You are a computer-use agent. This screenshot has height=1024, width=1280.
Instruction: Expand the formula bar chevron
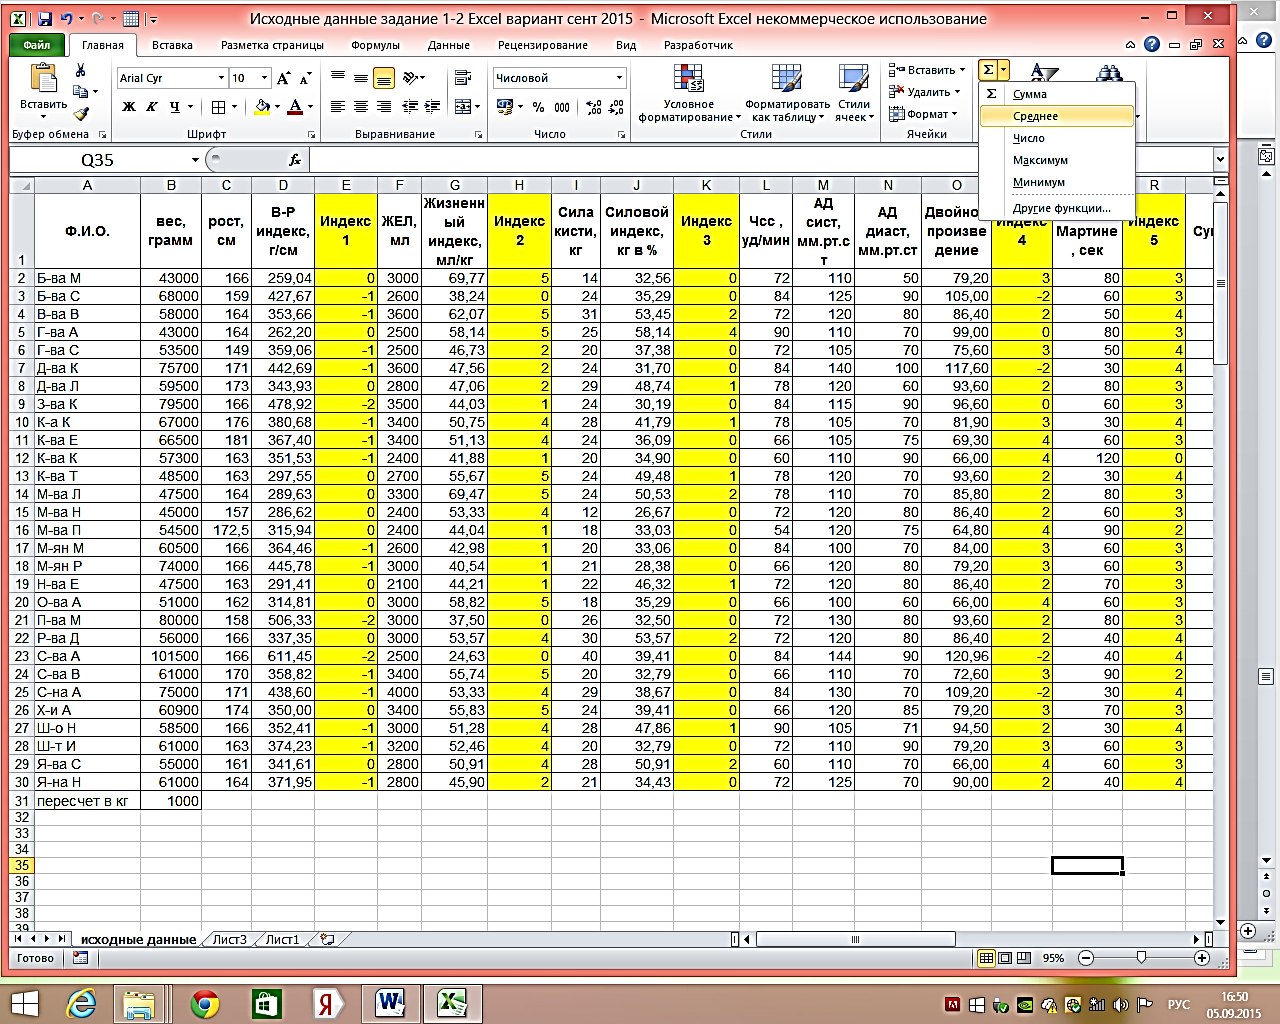(1220, 160)
